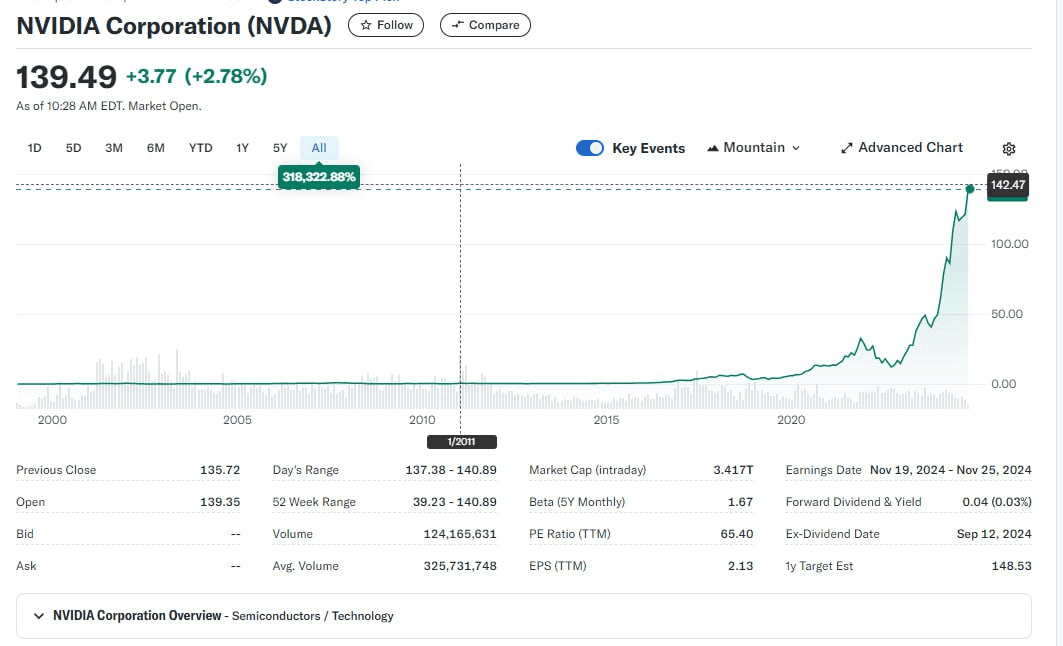
Task: Click the 142.47 price label on axis
Action: pyautogui.click(x=1007, y=185)
